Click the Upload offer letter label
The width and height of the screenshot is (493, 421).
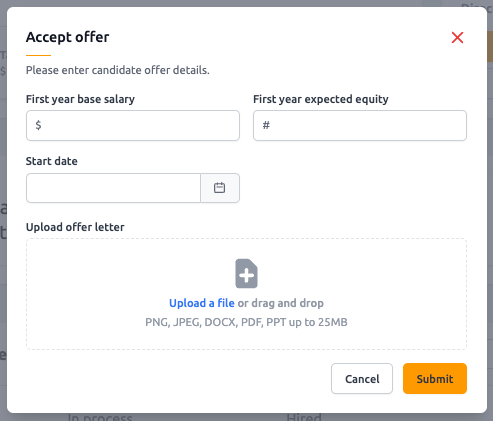click(75, 227)
